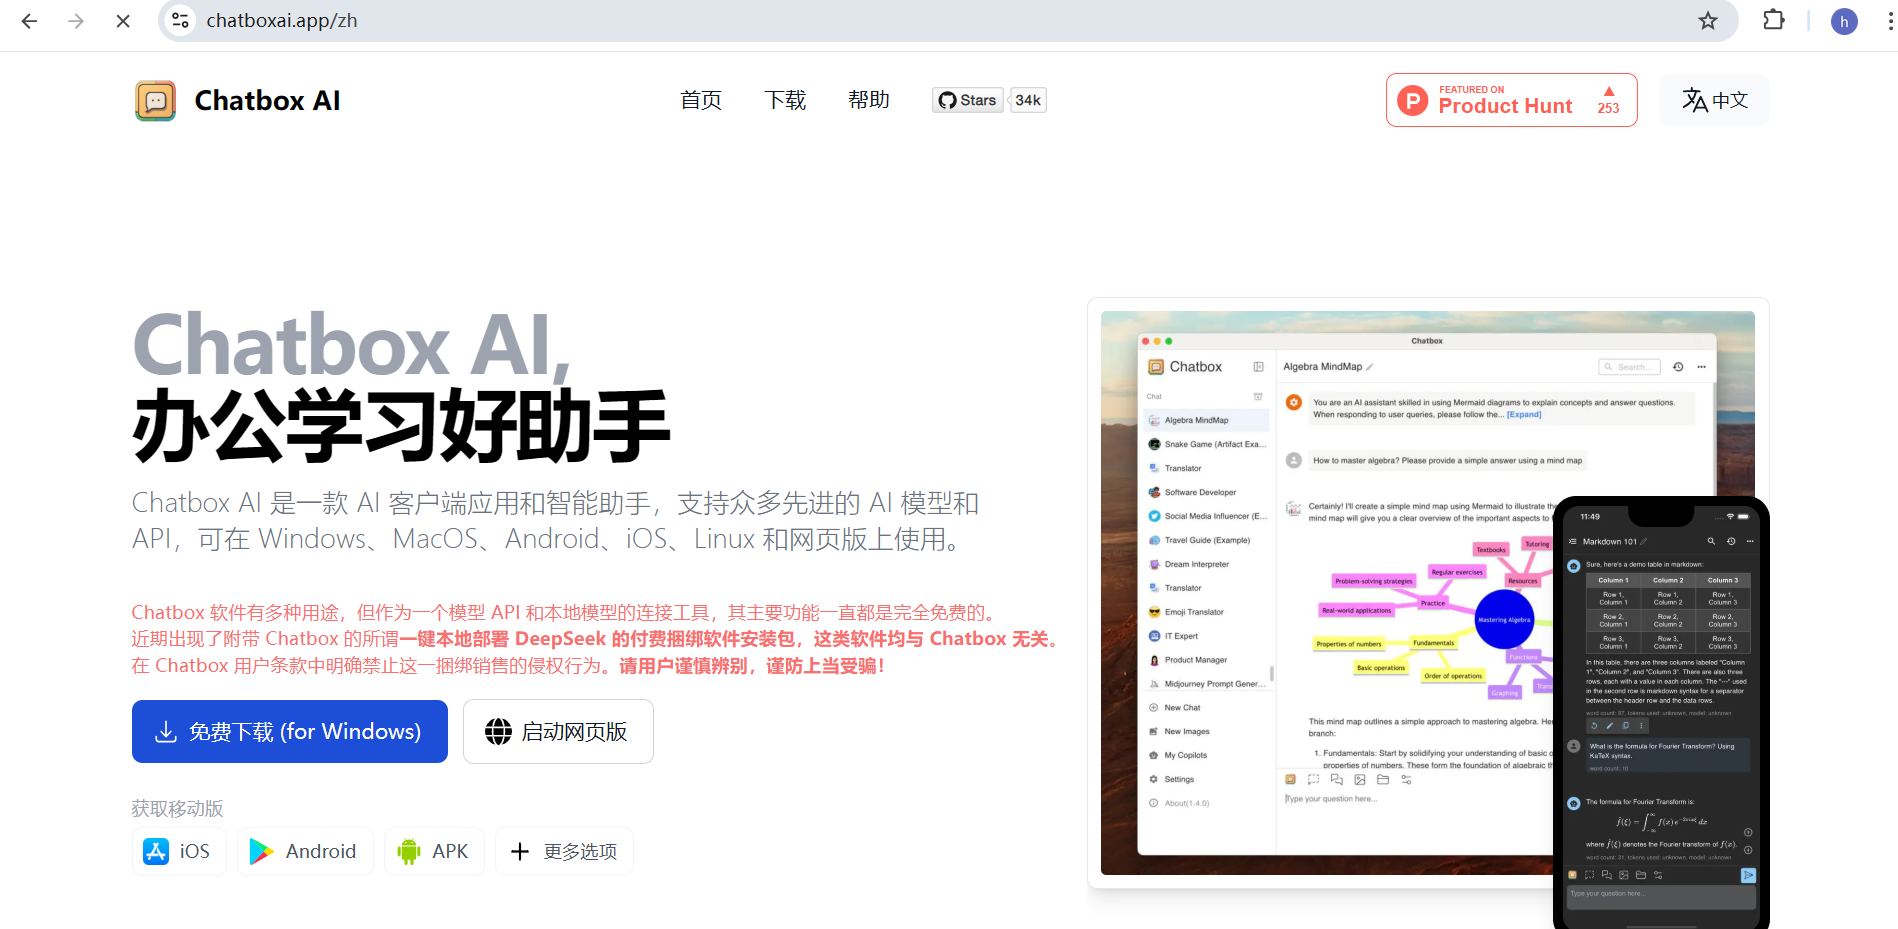Image resolution: width=1898 pixels, height=929 pixels.
Task: Click the Chatbox AI brand name
Action: pyautogui.click(x=267, y=101)
